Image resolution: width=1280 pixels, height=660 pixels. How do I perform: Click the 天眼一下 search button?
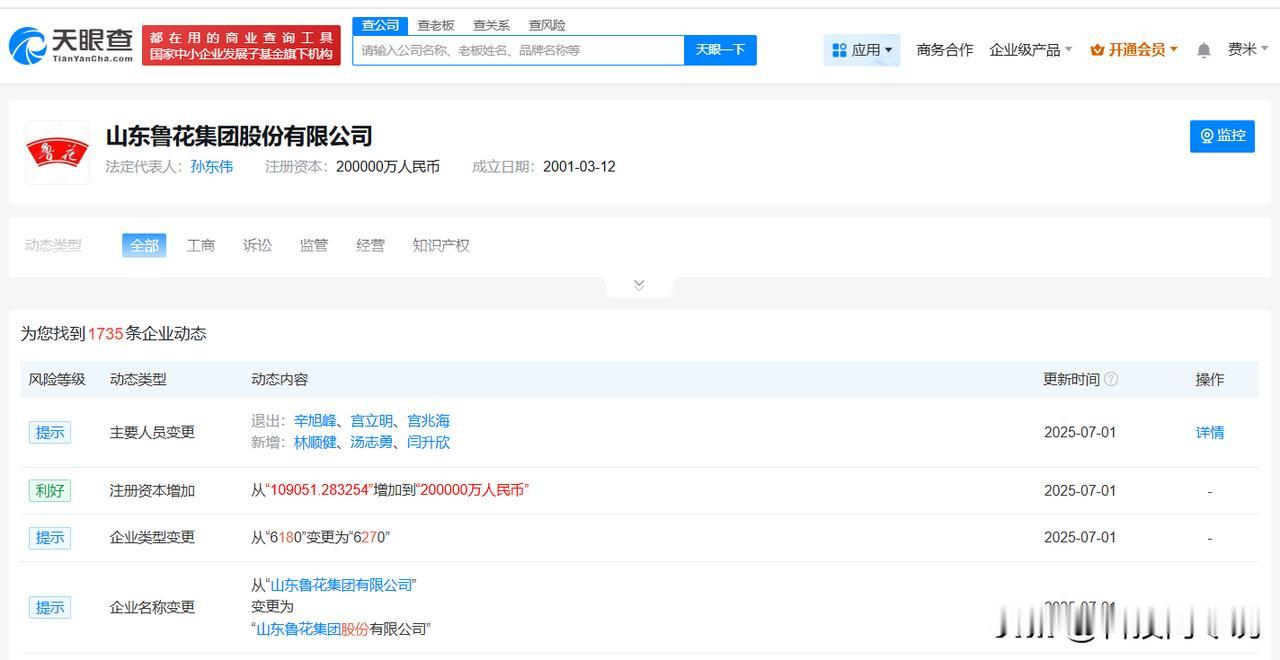click(720, 50)
